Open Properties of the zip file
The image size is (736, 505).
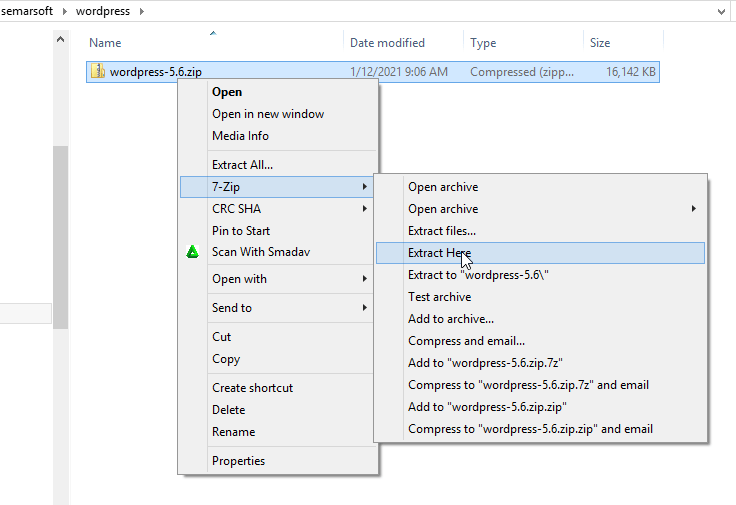pyautogui.click(x=278, y=461)
